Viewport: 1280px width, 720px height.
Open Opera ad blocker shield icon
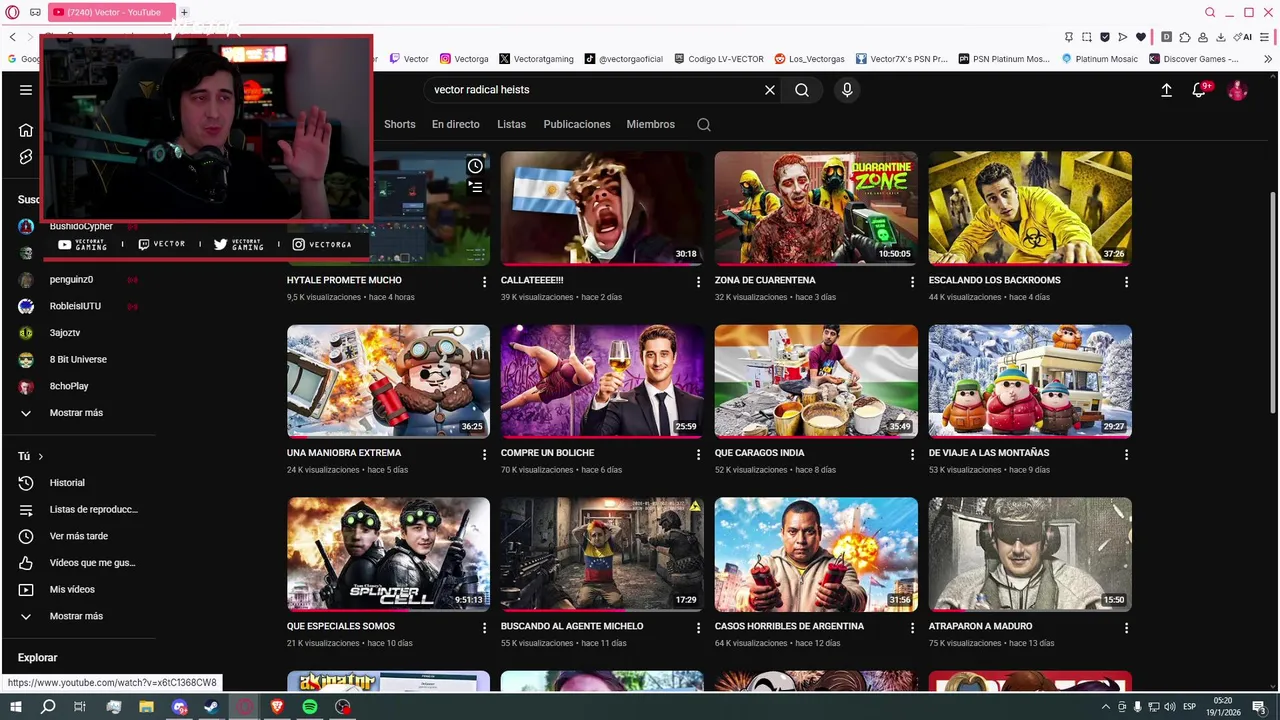pos(1105,37)
